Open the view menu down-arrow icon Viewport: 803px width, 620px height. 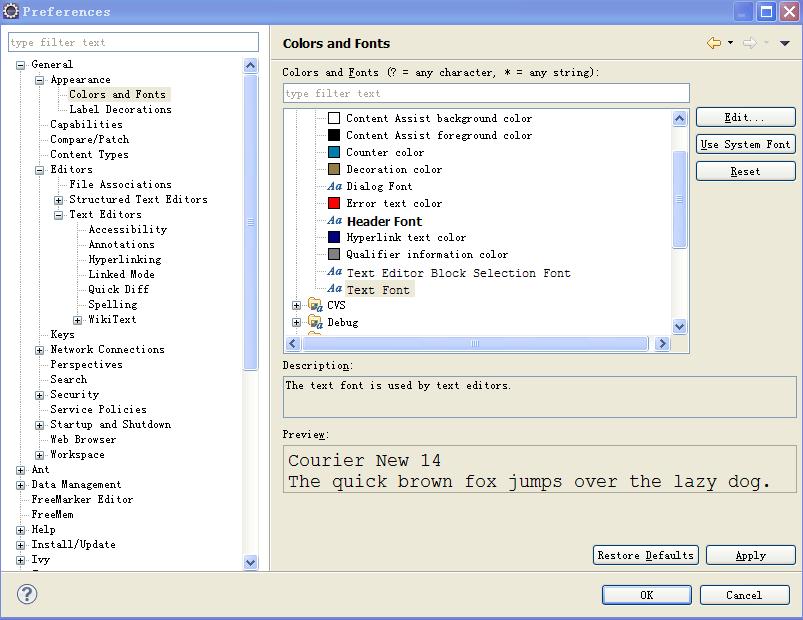click(x=785, y=43)
